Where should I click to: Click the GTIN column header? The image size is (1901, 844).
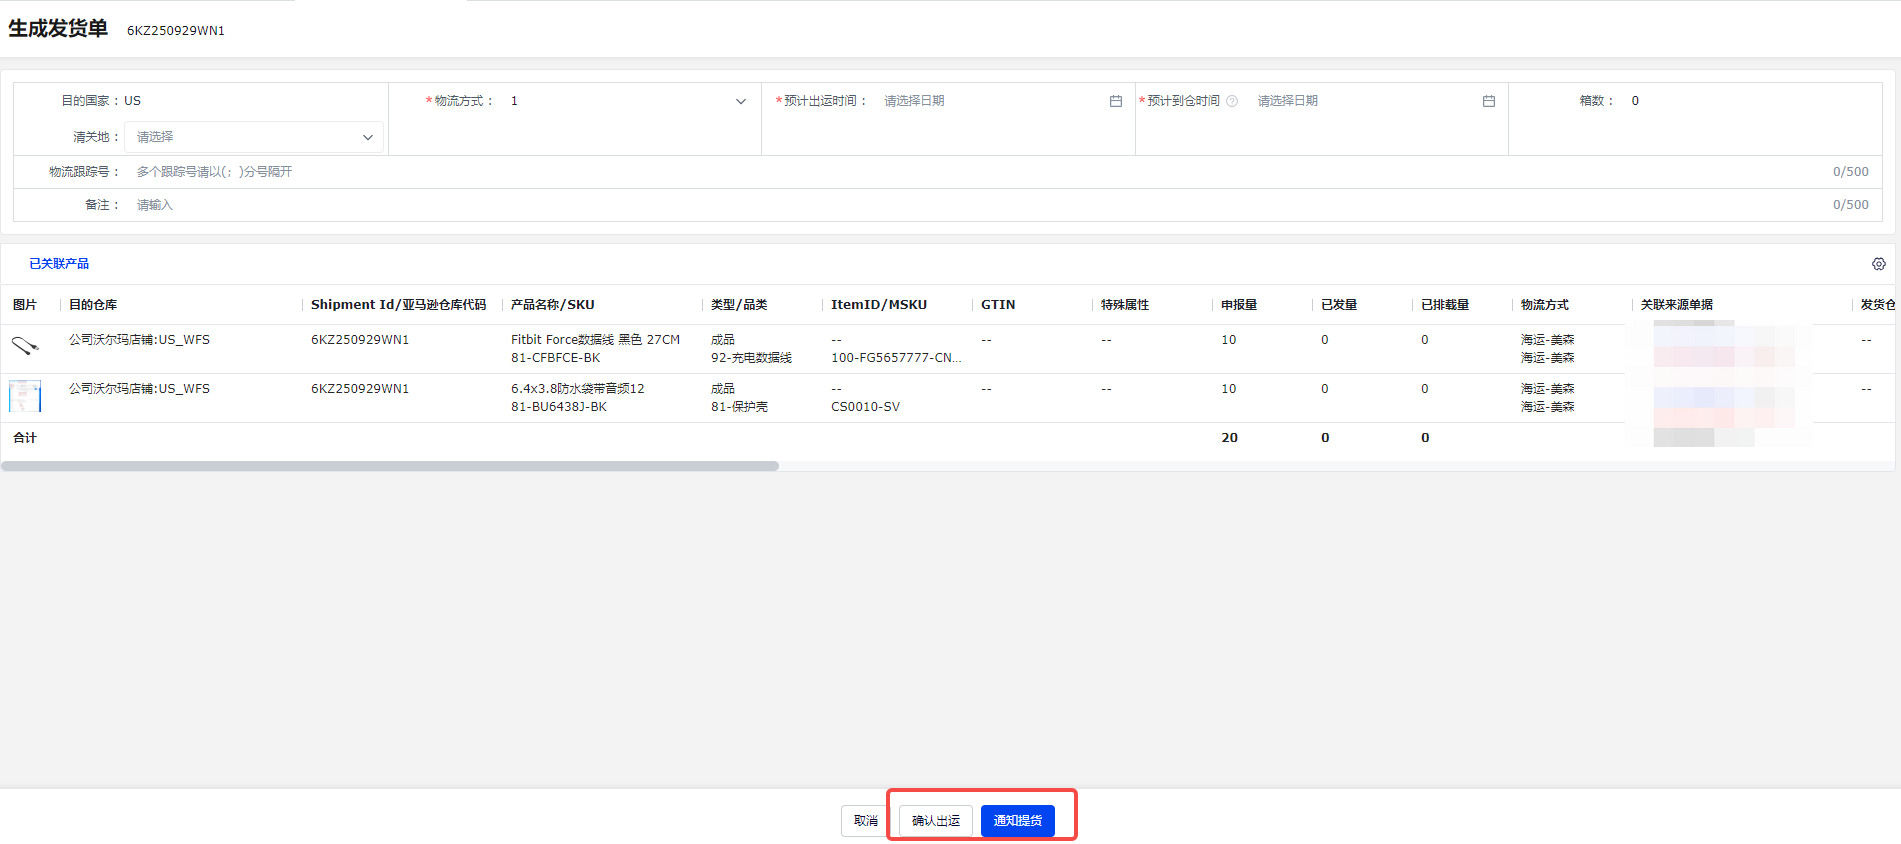[x=998, y=305]
